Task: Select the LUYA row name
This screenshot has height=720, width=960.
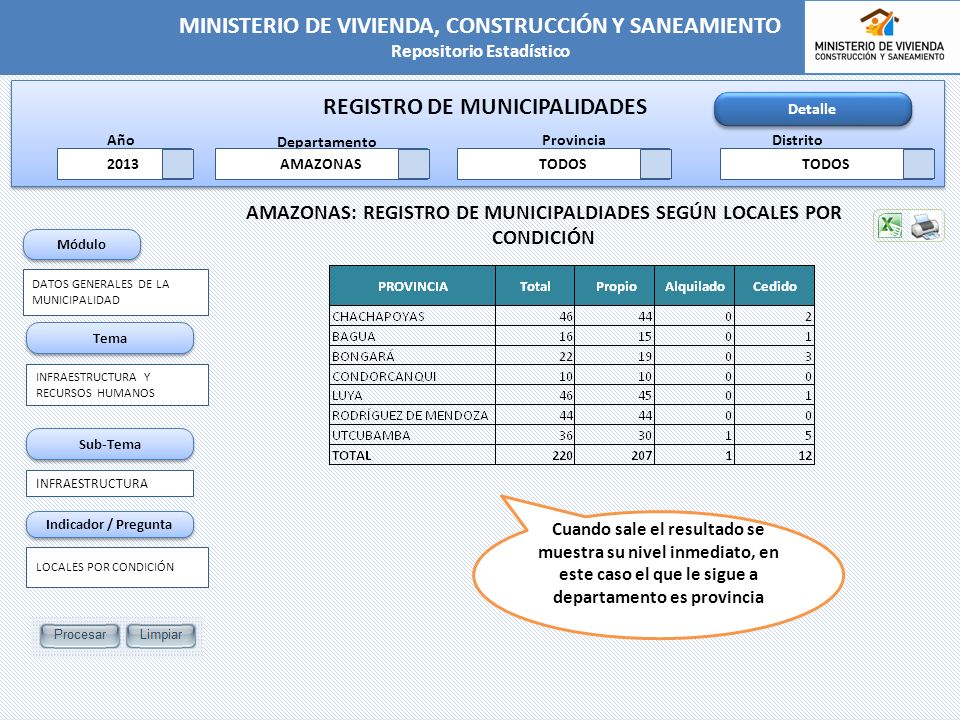Action: coord(347,396)
